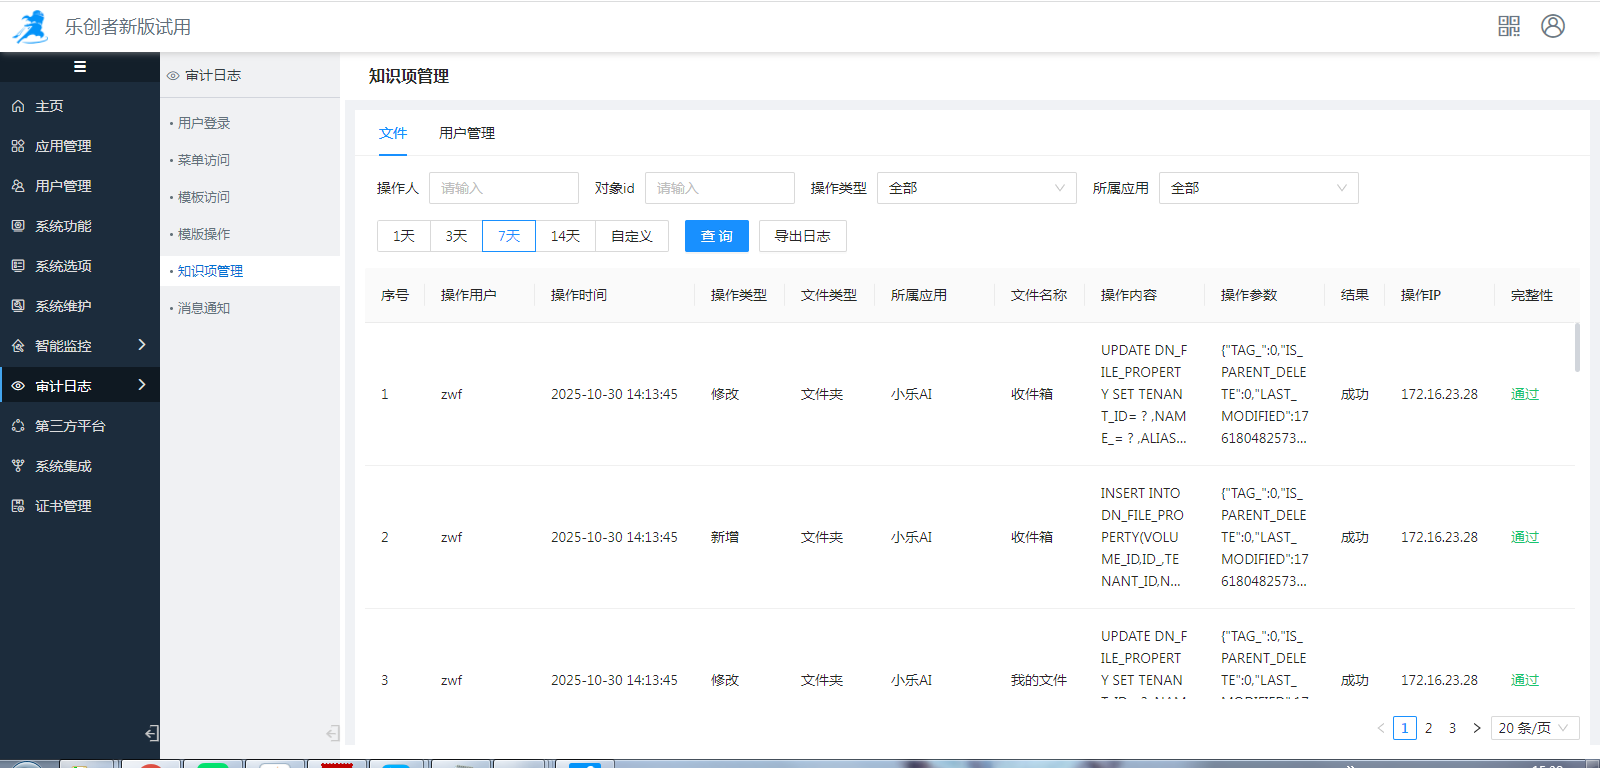The image size is (1601, 768).
Task: Choose the 自定义 time range option
Action: coord(632,236)
